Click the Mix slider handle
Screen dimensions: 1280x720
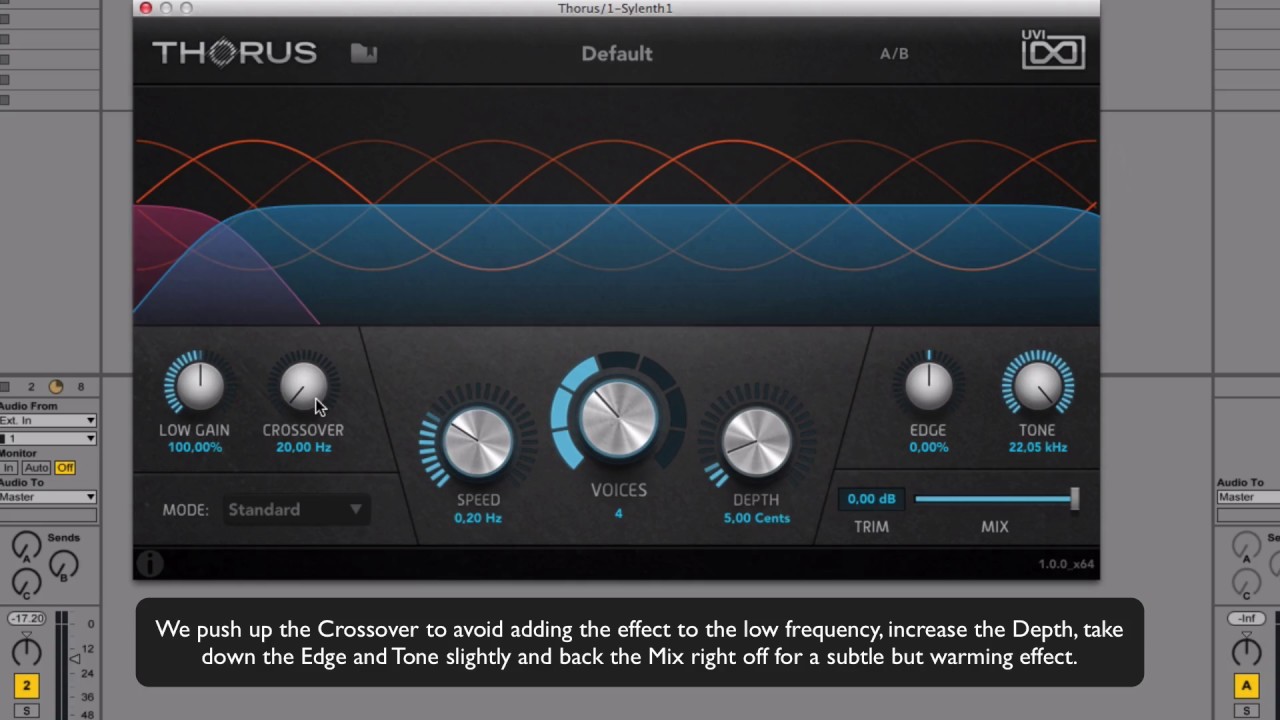1075,499
